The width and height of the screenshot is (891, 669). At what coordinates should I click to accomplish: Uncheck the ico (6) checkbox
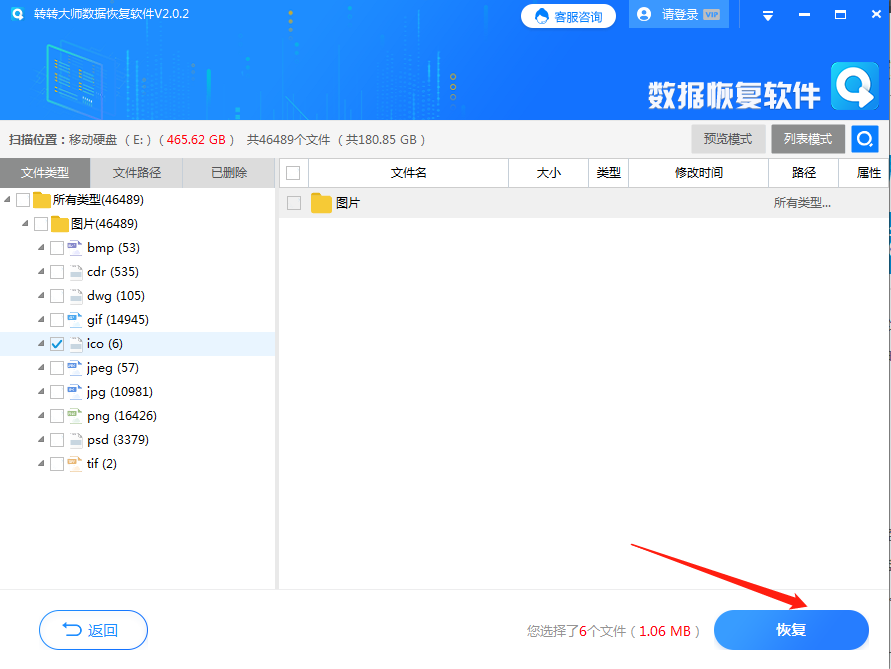pyautogui.click(x=57, y=343)
